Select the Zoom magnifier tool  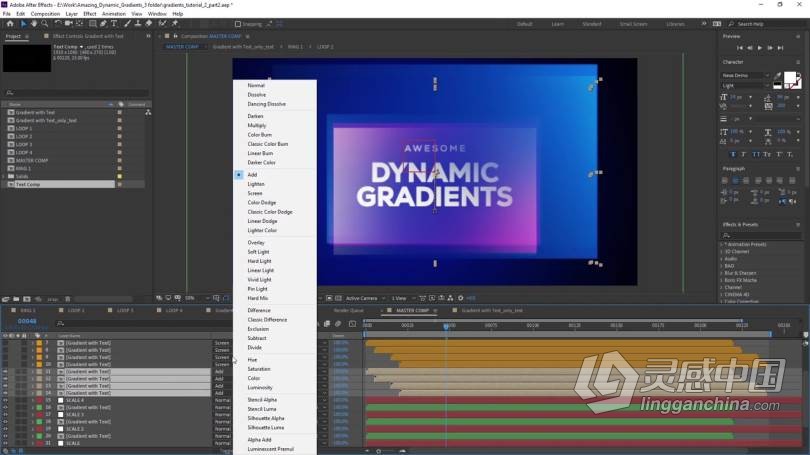tap(45, 24)
